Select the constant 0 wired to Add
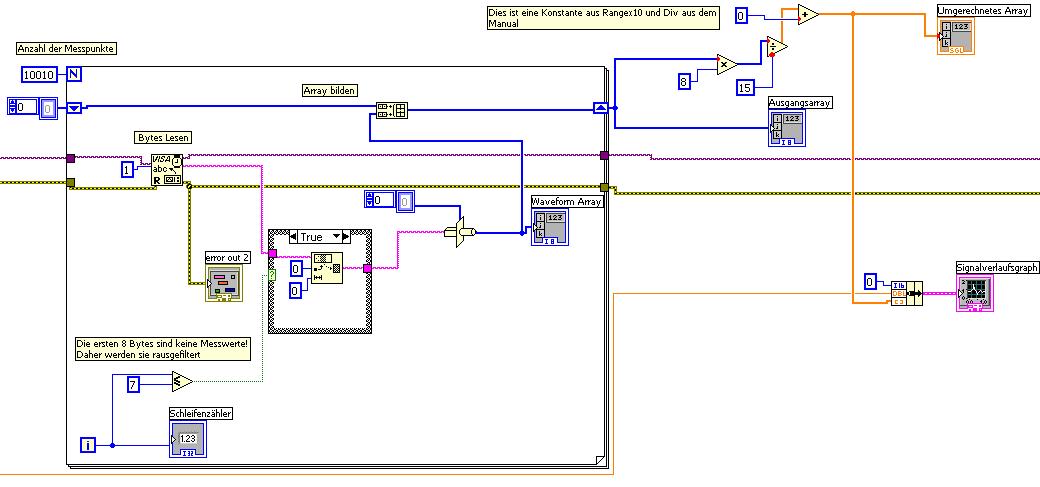 click(x=742, y=16)
